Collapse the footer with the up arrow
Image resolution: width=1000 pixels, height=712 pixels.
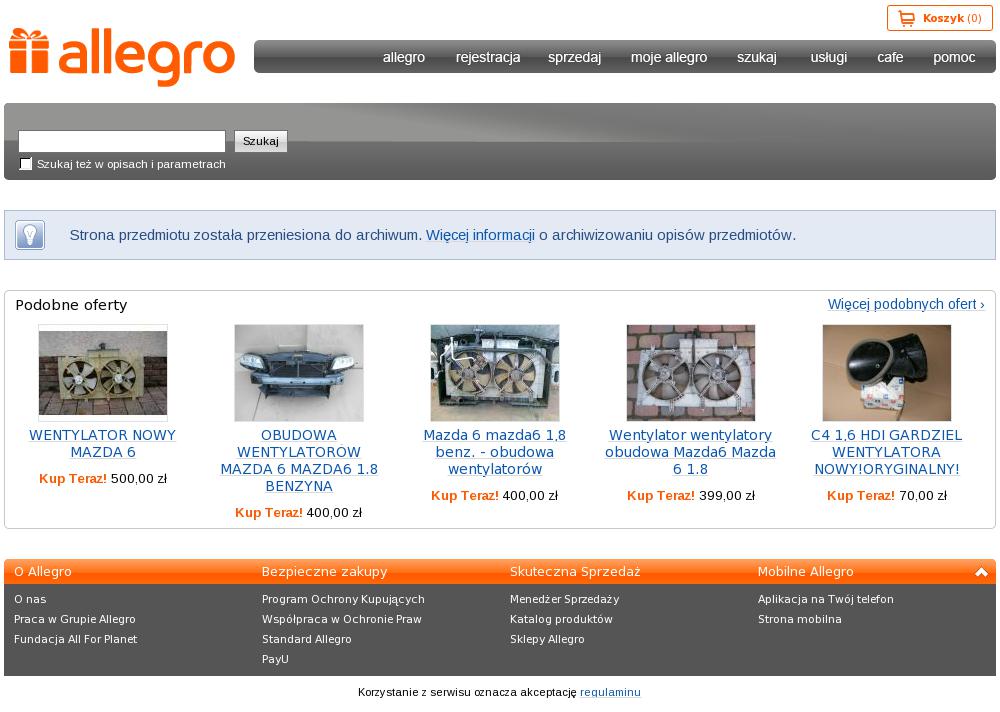click(x=981, y=572)
